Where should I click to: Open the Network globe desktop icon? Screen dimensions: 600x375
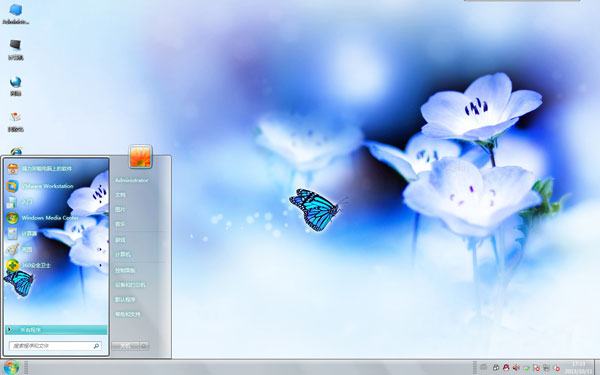pyautogui.click(x=15, y=86)
